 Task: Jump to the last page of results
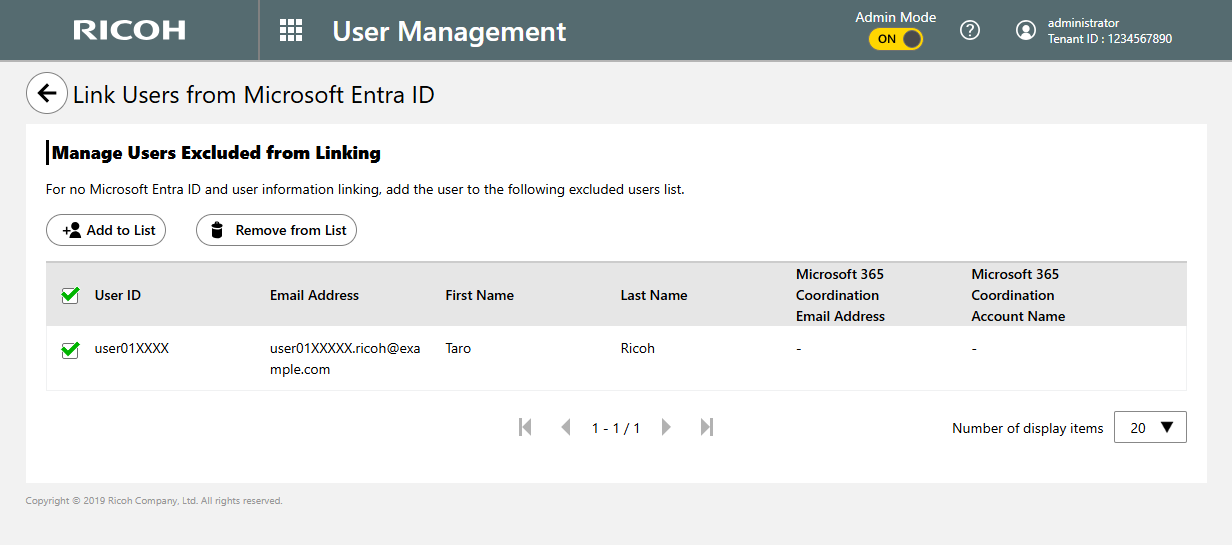(x=707, y=427)
